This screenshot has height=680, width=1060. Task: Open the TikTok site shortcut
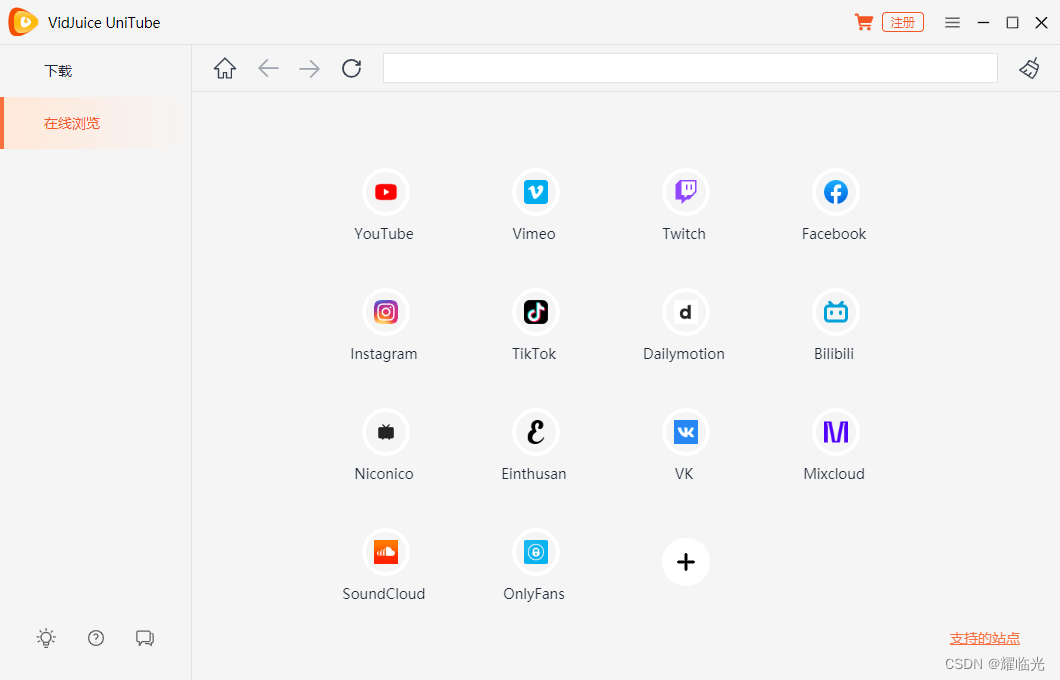coord(535,312)
